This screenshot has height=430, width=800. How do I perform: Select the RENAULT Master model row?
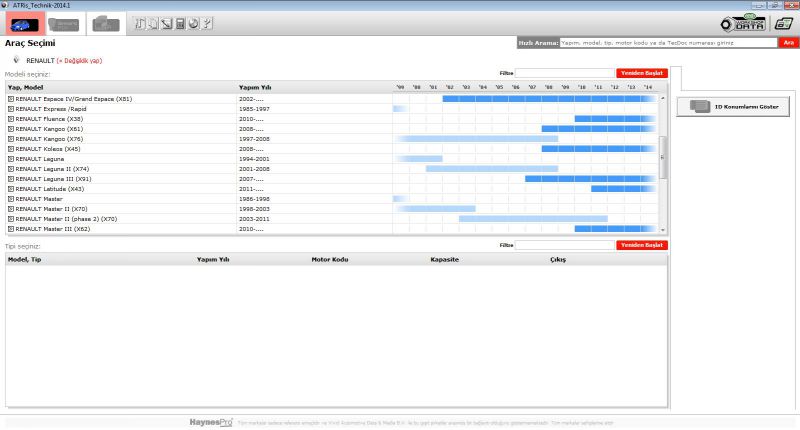click(332, 199)
